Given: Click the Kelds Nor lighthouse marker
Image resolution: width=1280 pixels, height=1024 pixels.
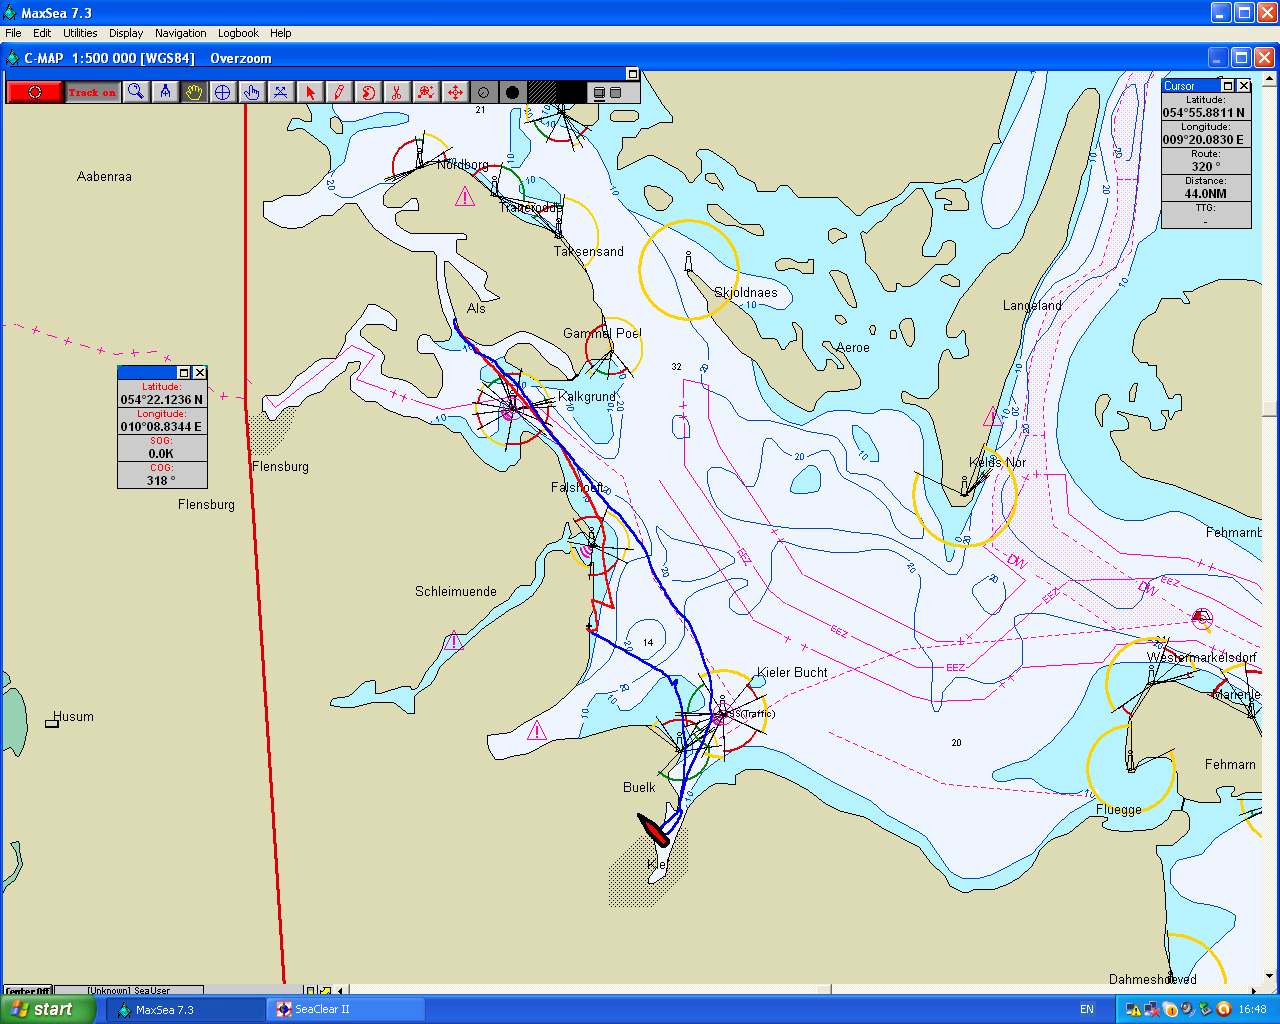Looking at the screenshot, I should 964,486.
